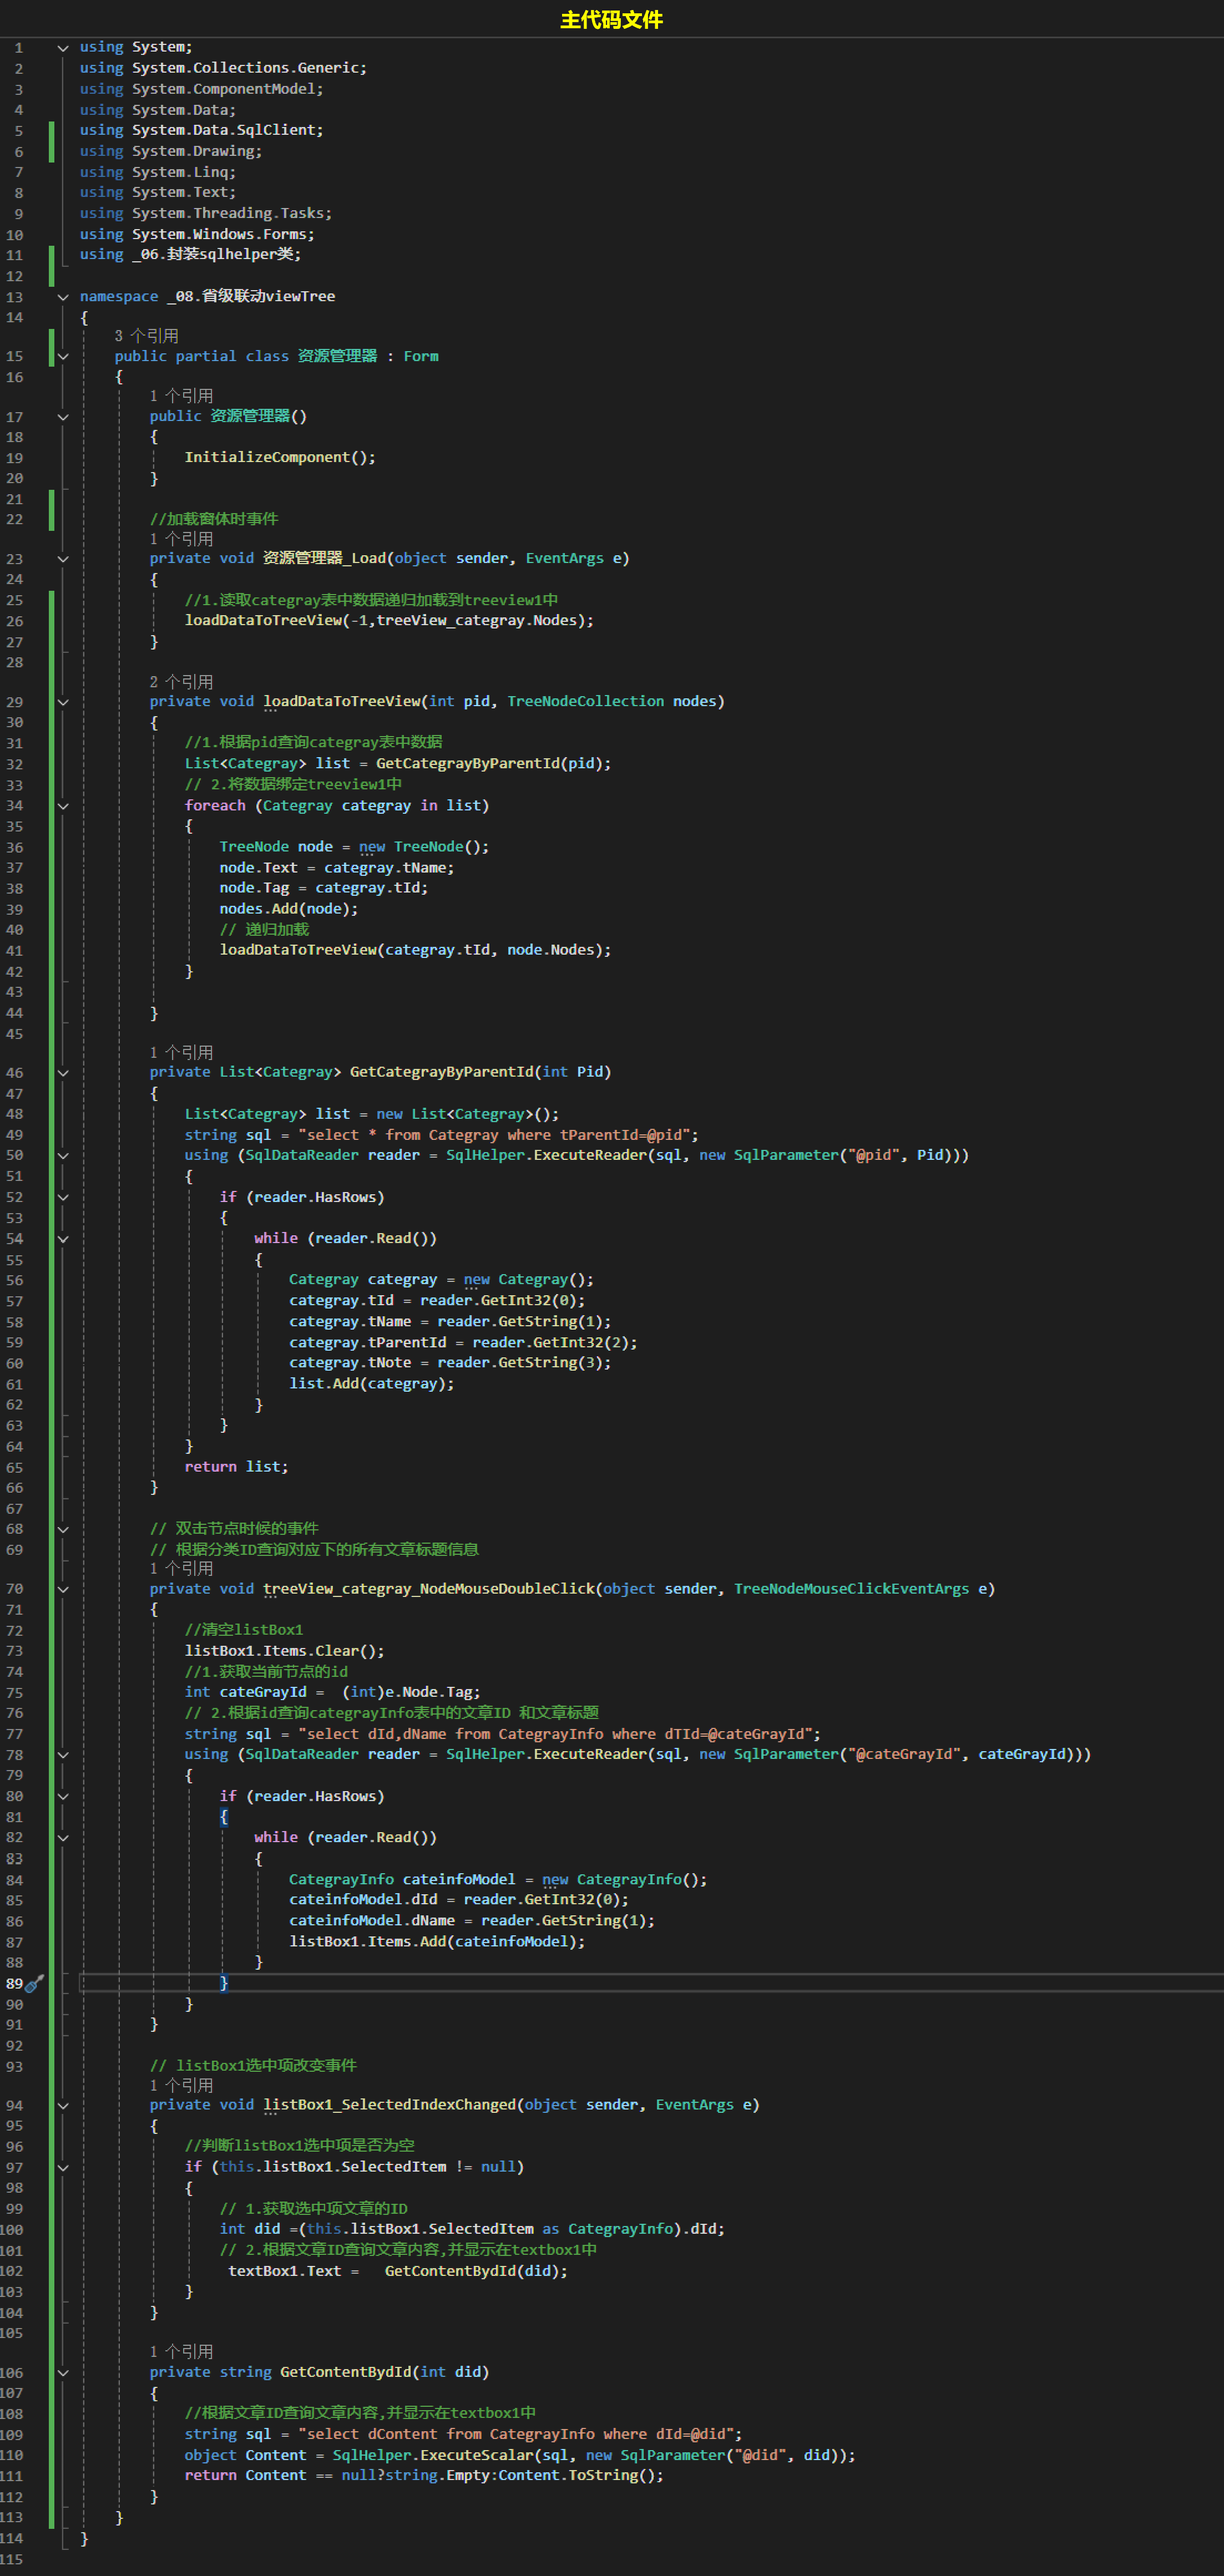Fold the listBox1_SelectedIndexChanged method
The image size is (1224, 2576).
tap(63, 2105)
